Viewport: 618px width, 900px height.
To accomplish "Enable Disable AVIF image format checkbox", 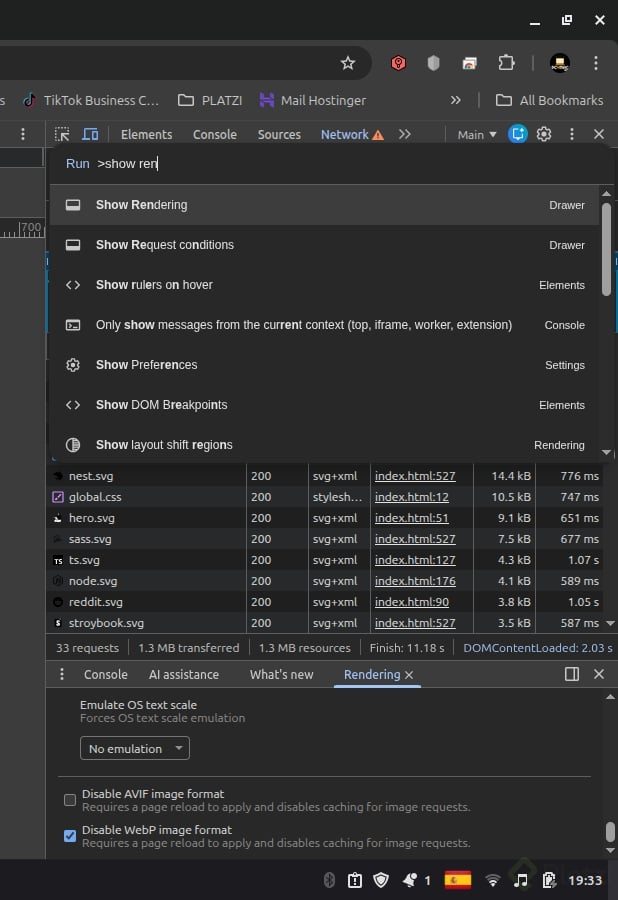I will click(70, 800).
